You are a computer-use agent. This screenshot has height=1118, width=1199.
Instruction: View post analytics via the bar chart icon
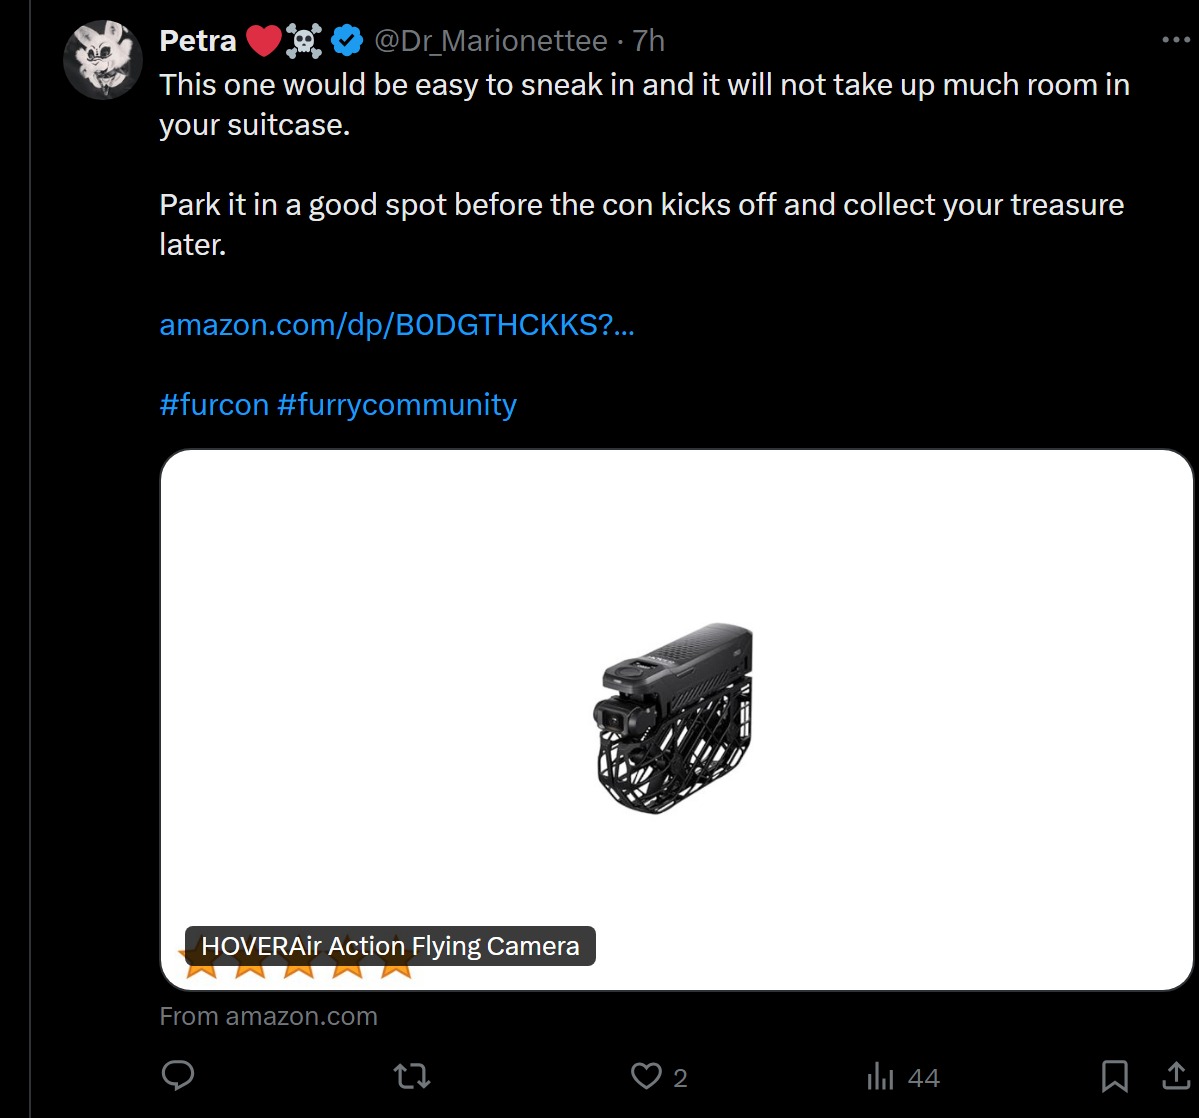(880, 1076)
